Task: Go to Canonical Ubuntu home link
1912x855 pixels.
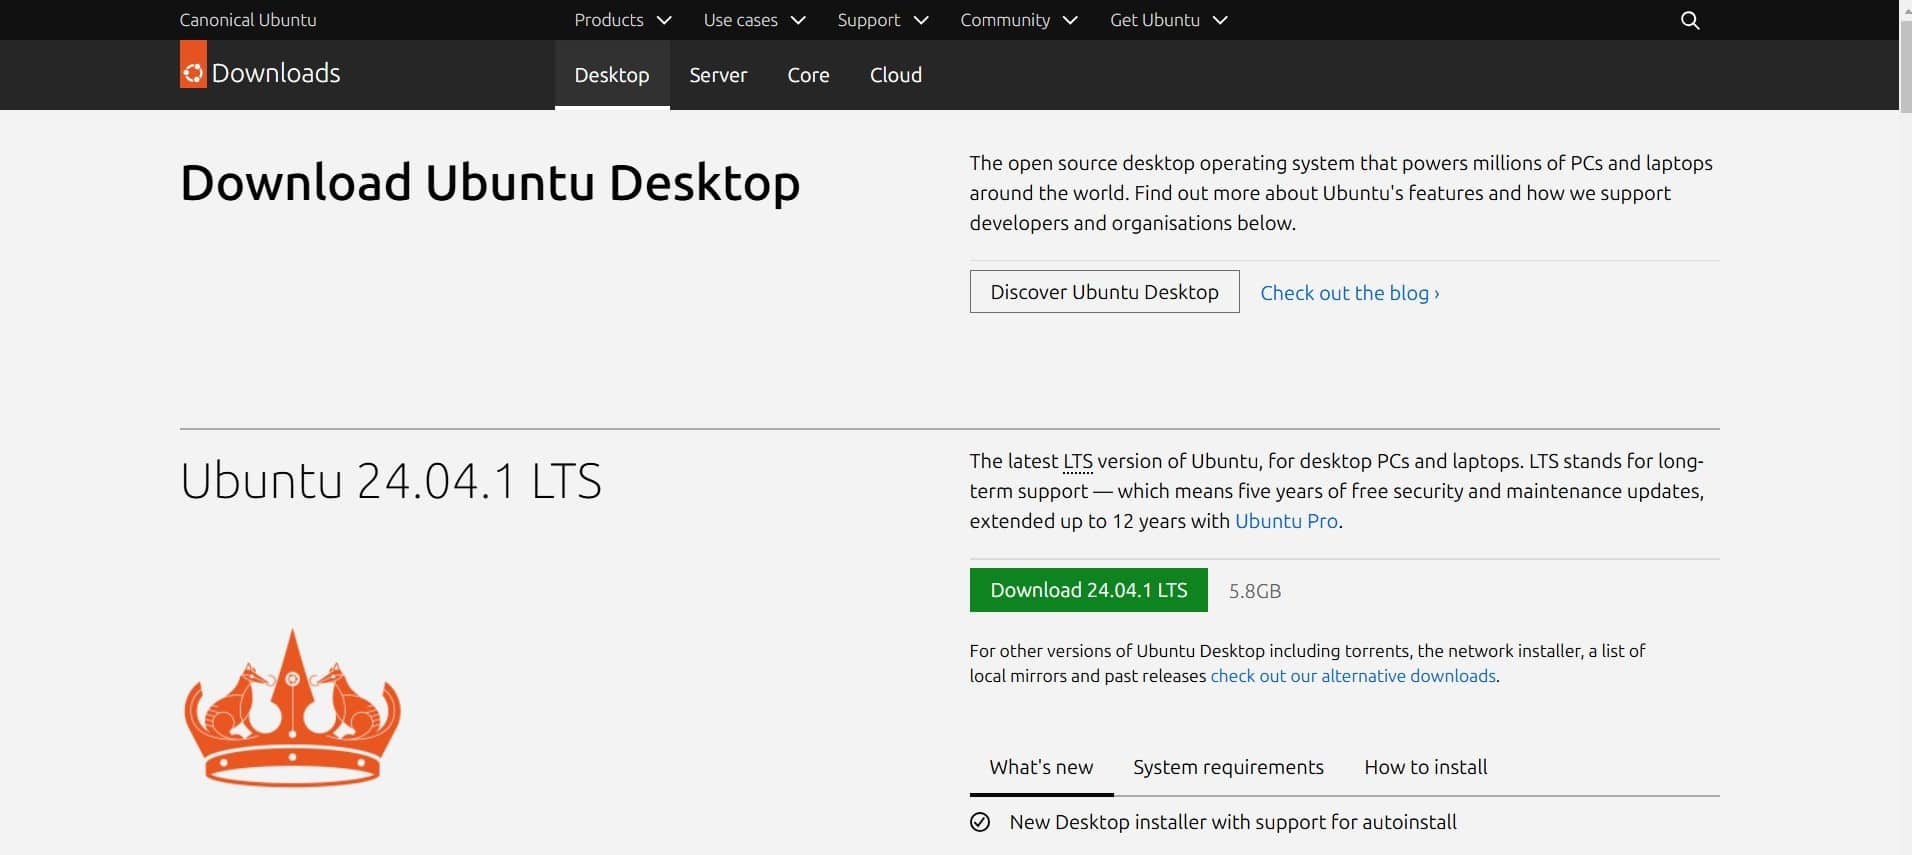Action: tap(248, 20)
